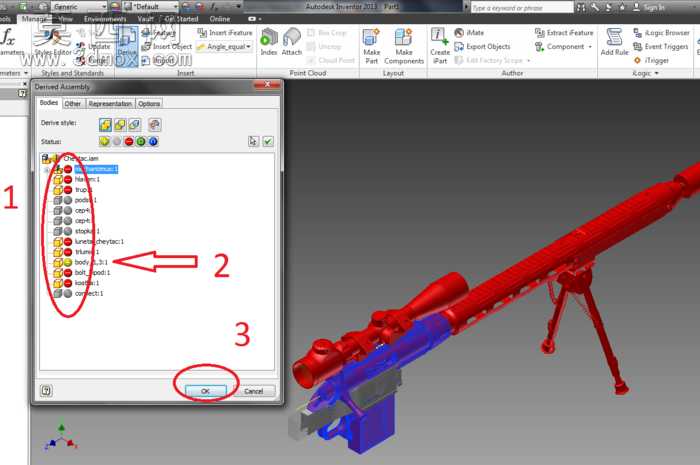Toggle gray status icon of connect:1 row
Screen dimensions: 700x465
68,294
